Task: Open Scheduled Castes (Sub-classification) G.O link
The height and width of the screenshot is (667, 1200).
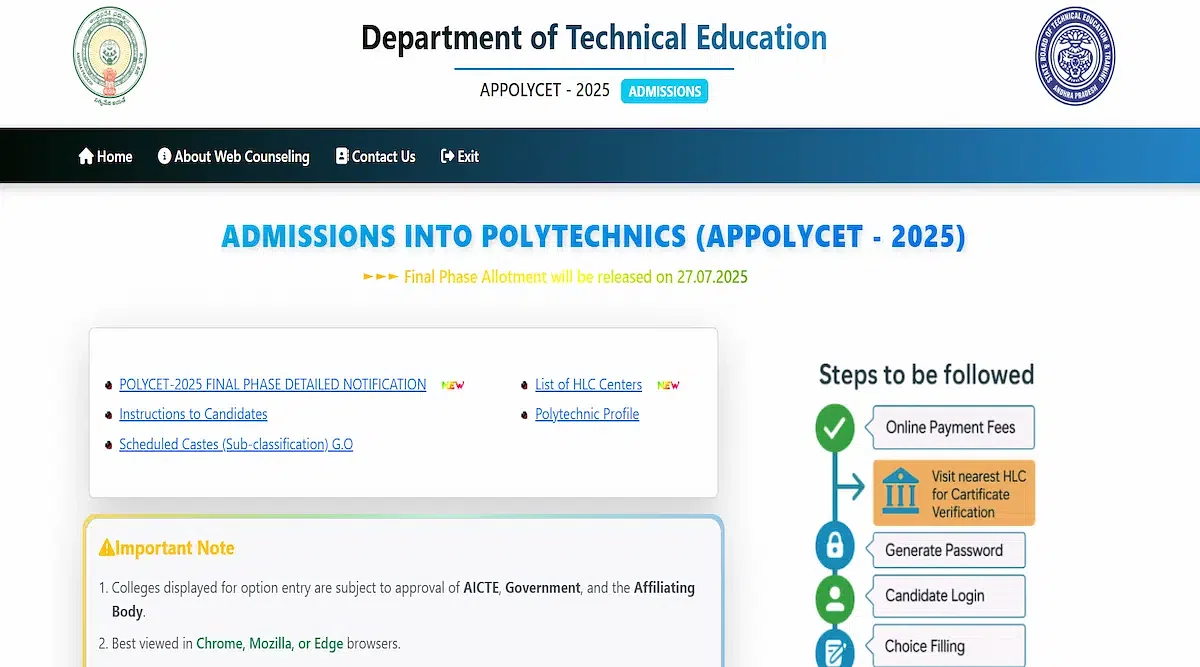Action: (x=236, y=444)
